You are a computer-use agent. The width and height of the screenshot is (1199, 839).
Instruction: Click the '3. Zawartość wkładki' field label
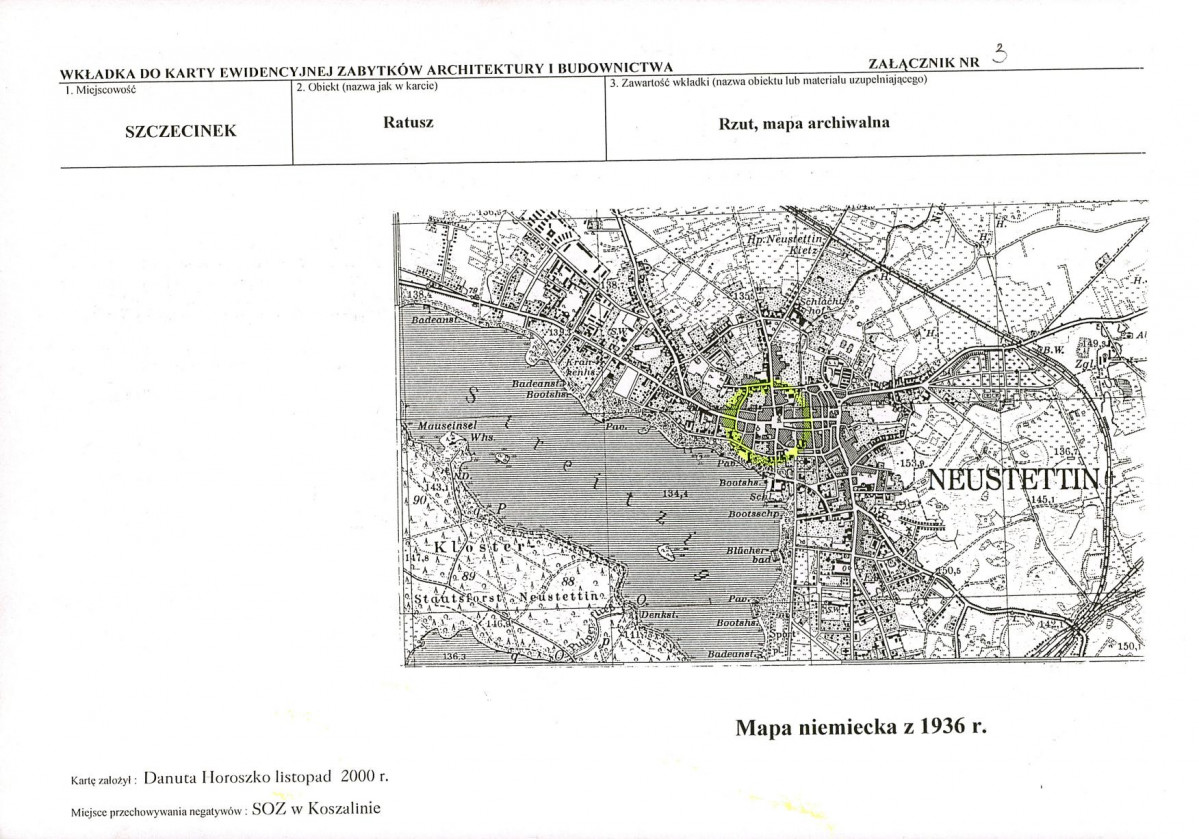[x=768, y=80]
